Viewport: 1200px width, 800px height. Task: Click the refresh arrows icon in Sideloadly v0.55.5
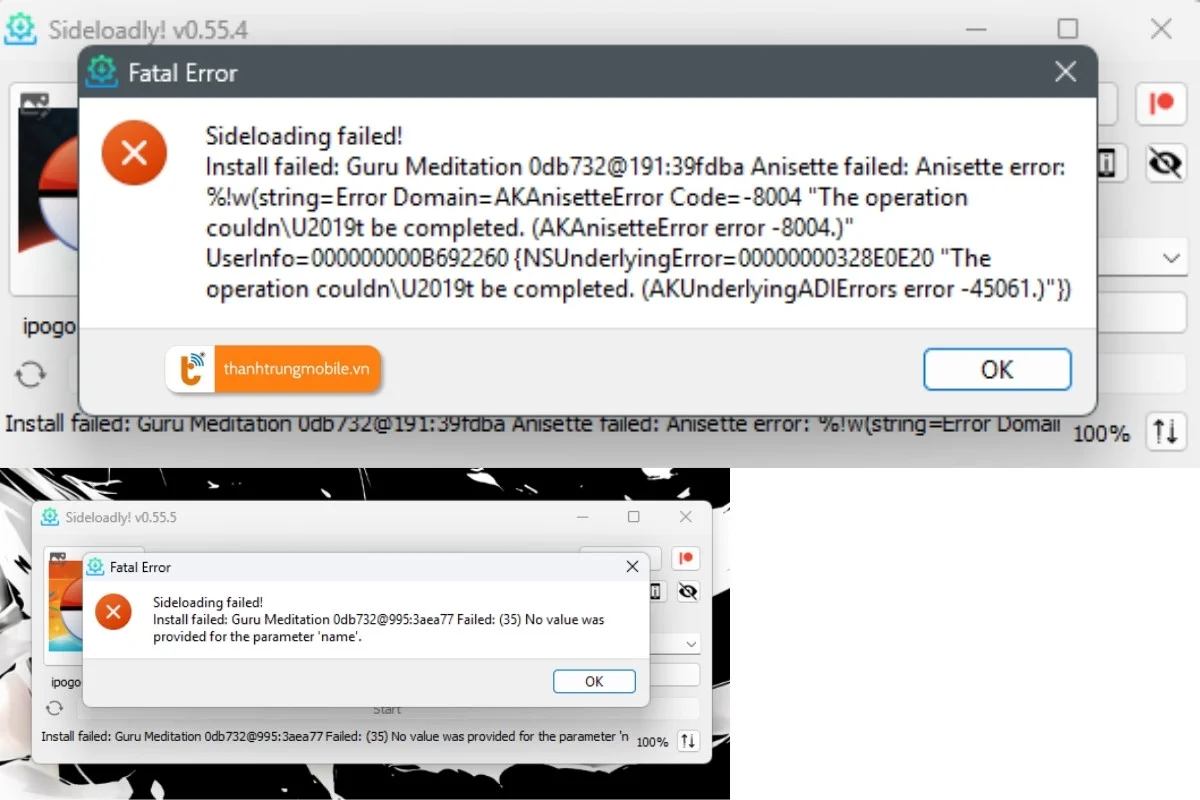pyautogui.click(x=55, y=709)
